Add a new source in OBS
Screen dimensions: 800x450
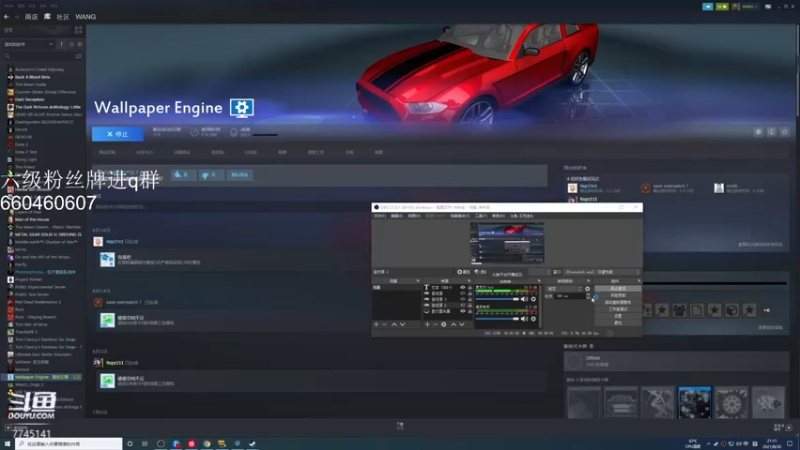(x=427, y=324)
